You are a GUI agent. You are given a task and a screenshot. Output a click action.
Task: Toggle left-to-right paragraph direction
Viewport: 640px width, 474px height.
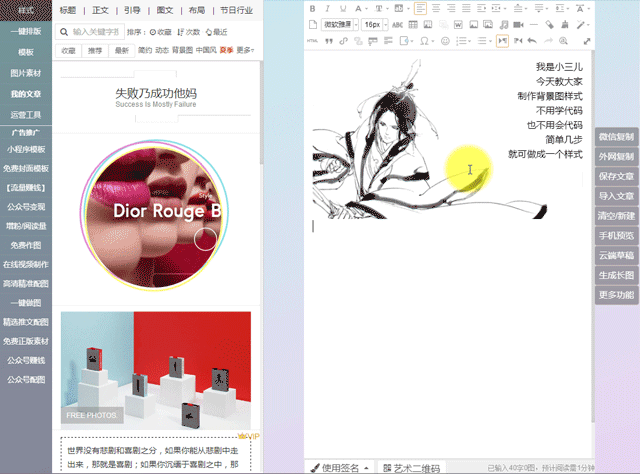tap(502, 41)
